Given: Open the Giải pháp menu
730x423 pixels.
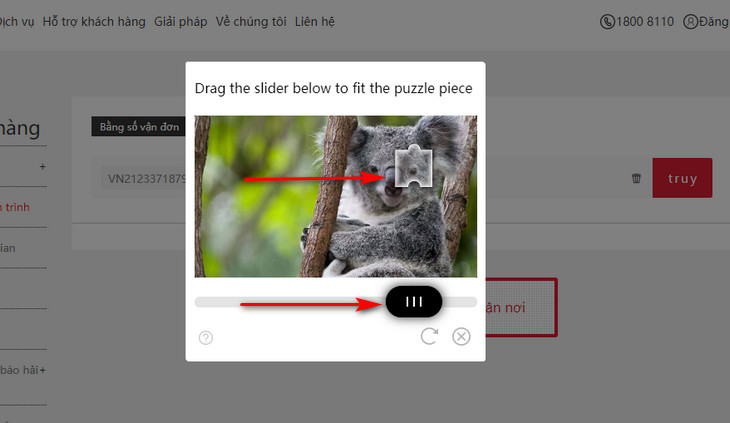Looking at the screenshot, I should tap(181, 22).
